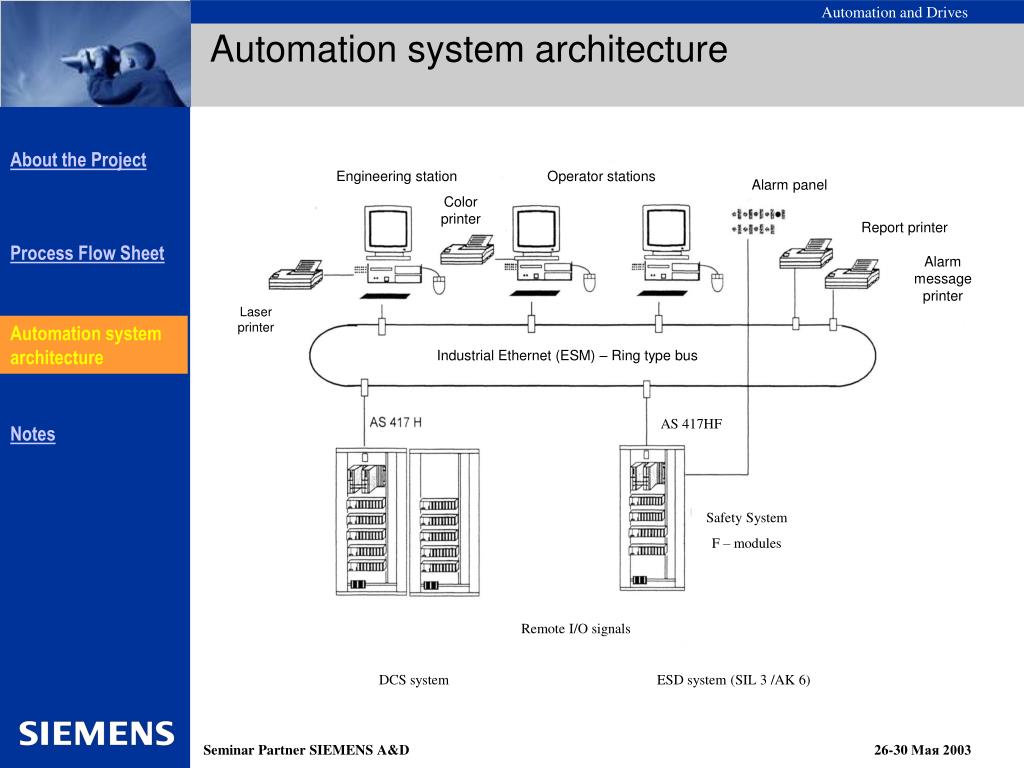Screen dimensions: 1024x768
Task: Click the 'AS 417HF' label
Action: pos(691,424)
